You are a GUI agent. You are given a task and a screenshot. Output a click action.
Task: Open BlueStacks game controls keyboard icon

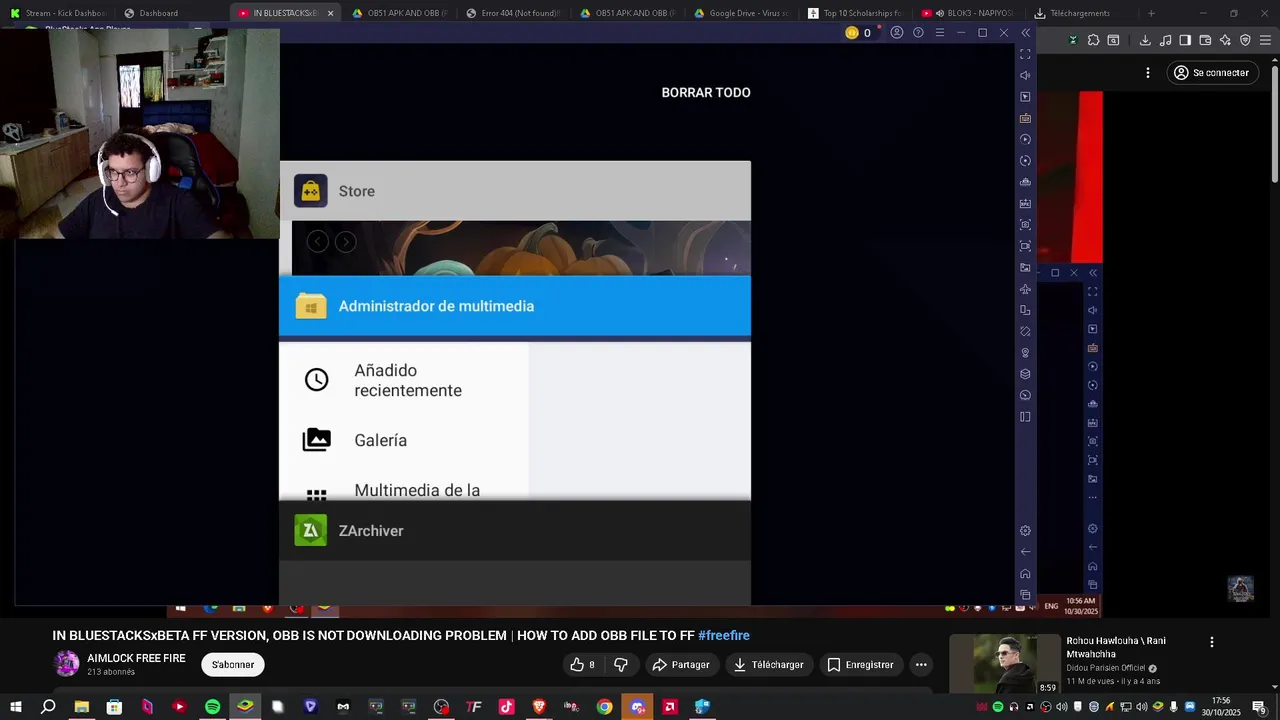(x=1025, y=118)
